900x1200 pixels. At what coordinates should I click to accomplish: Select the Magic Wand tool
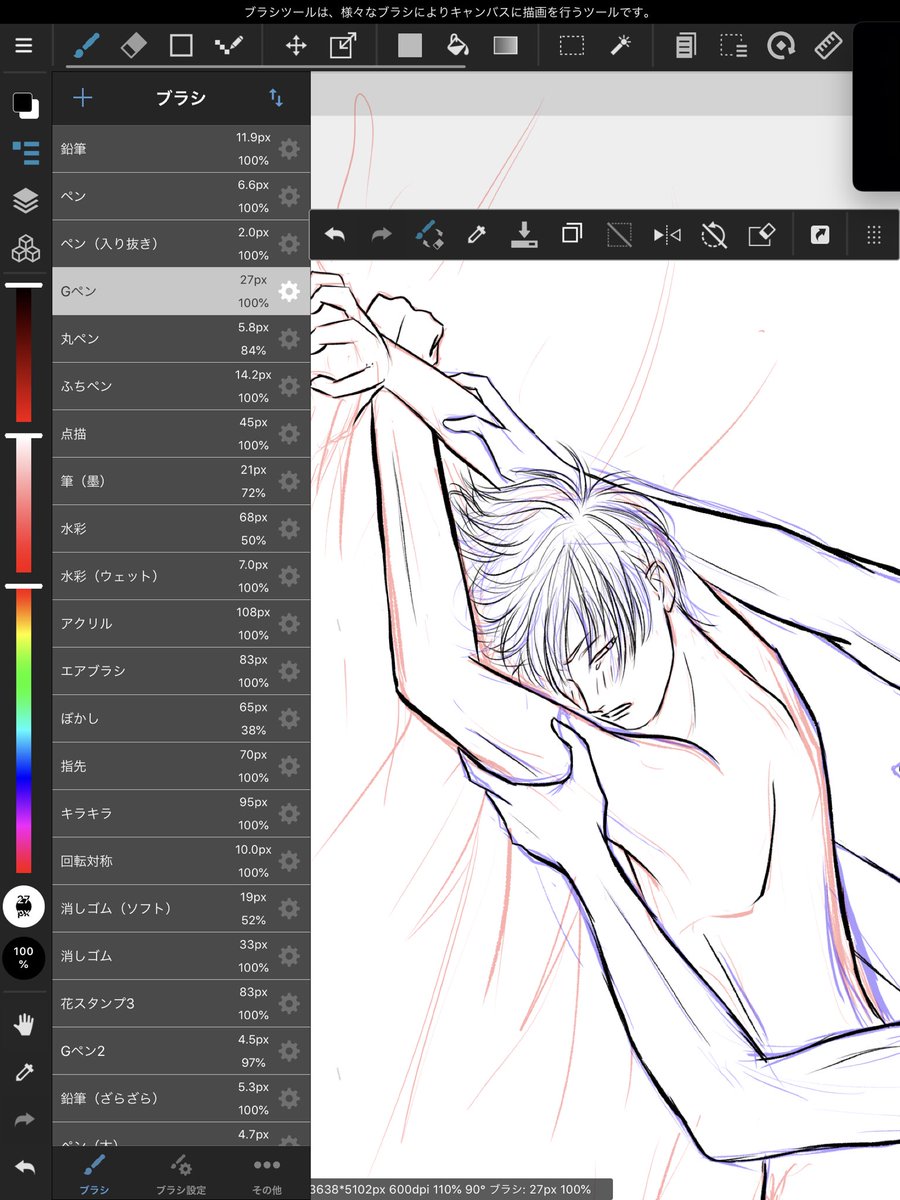[619, 46]
